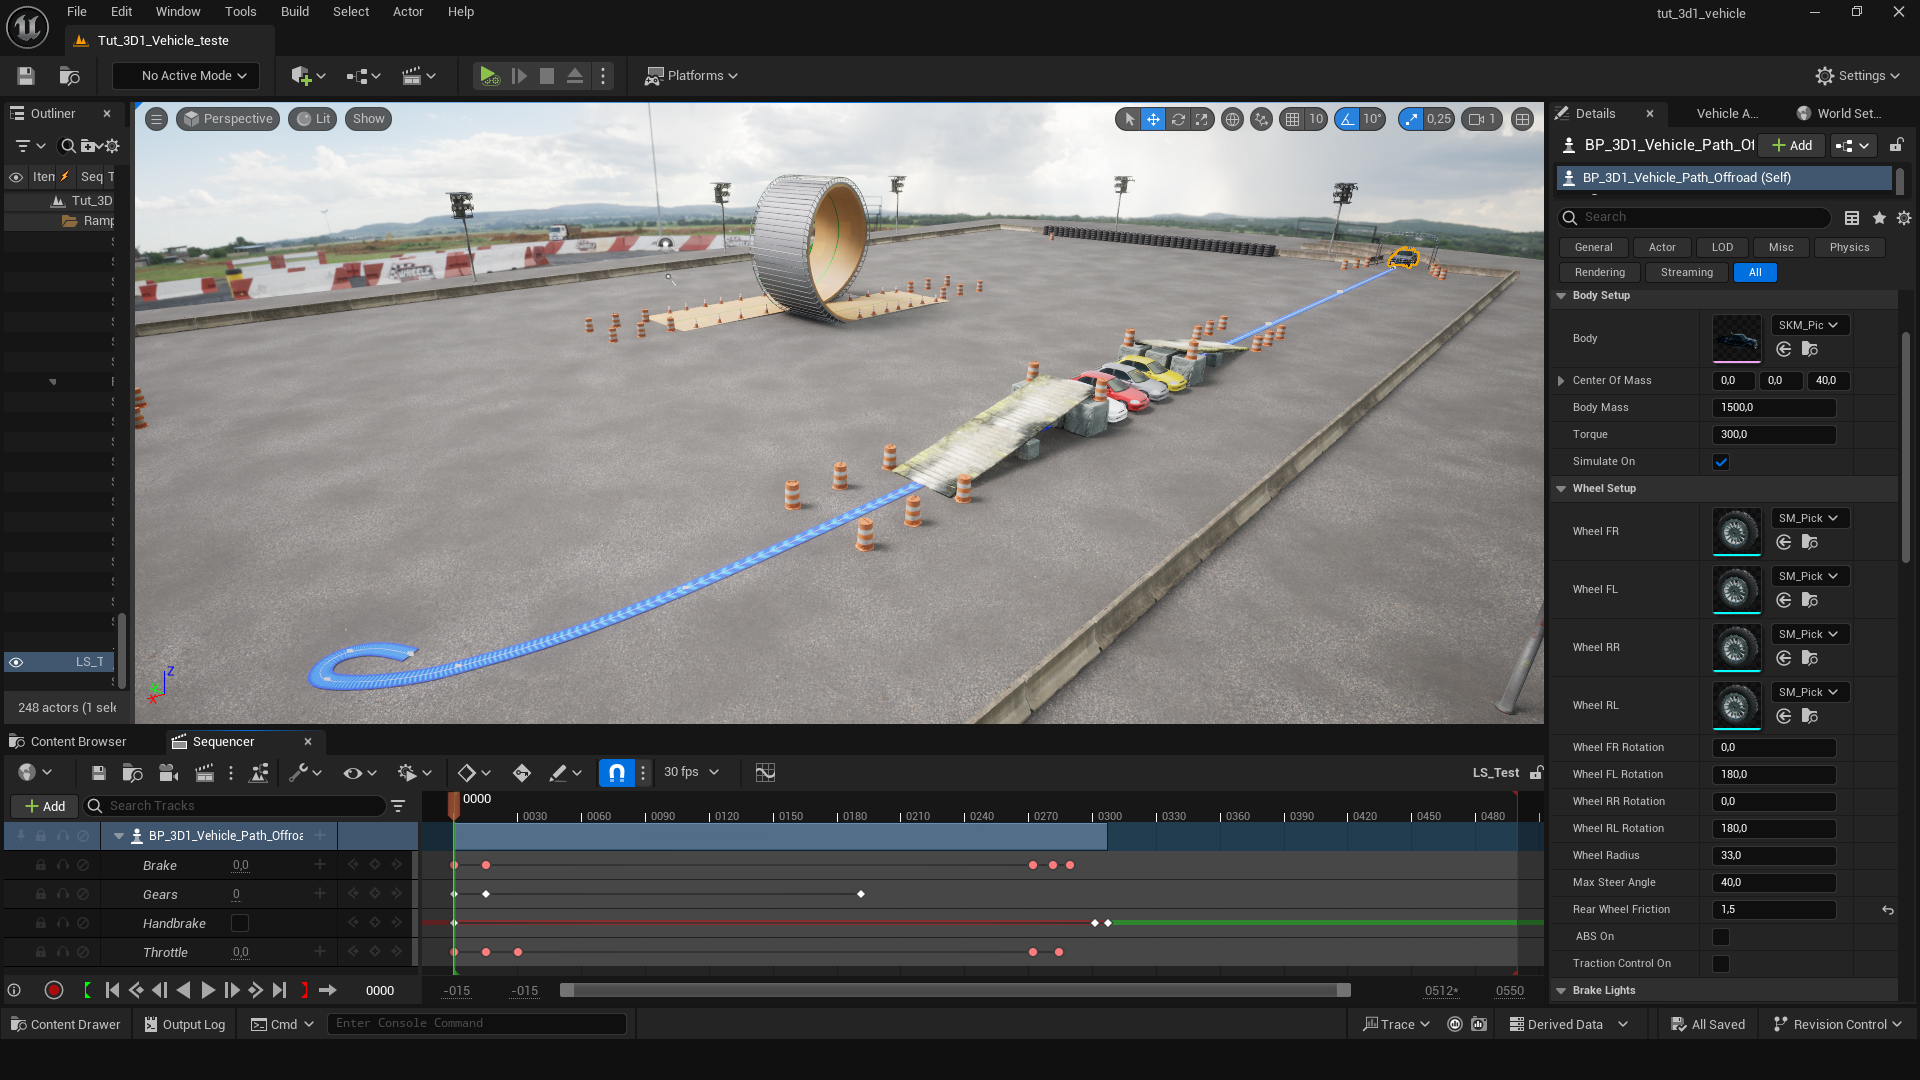Viewport: 1920px width, 1080px height.
Task: Click the Save current level icon
Action: coord(26,76)
